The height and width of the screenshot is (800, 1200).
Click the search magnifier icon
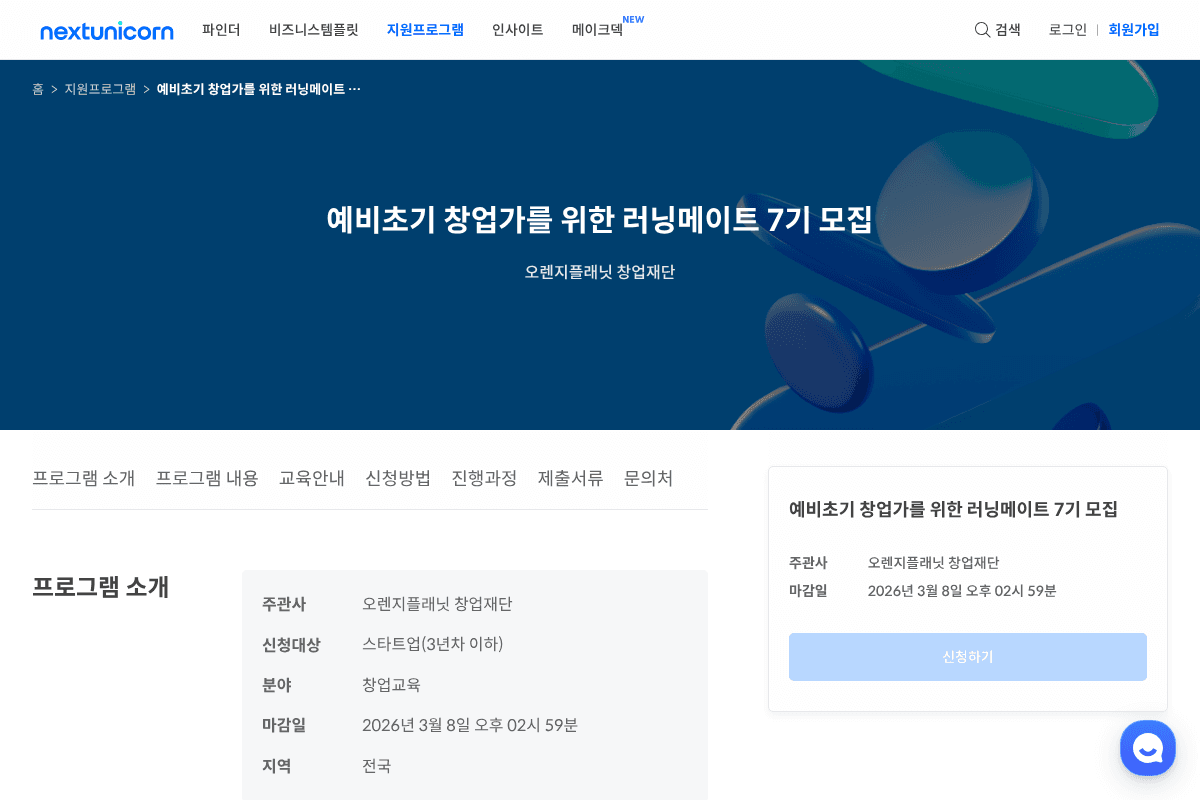click(x=982, y=30)
